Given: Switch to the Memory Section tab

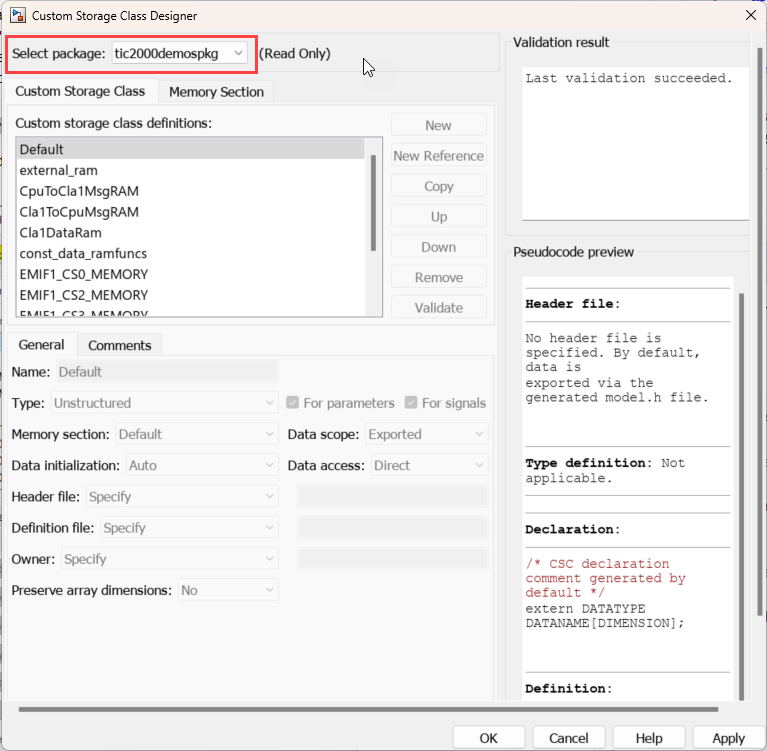Looking at the screenshot, I should tap(216, 92).
